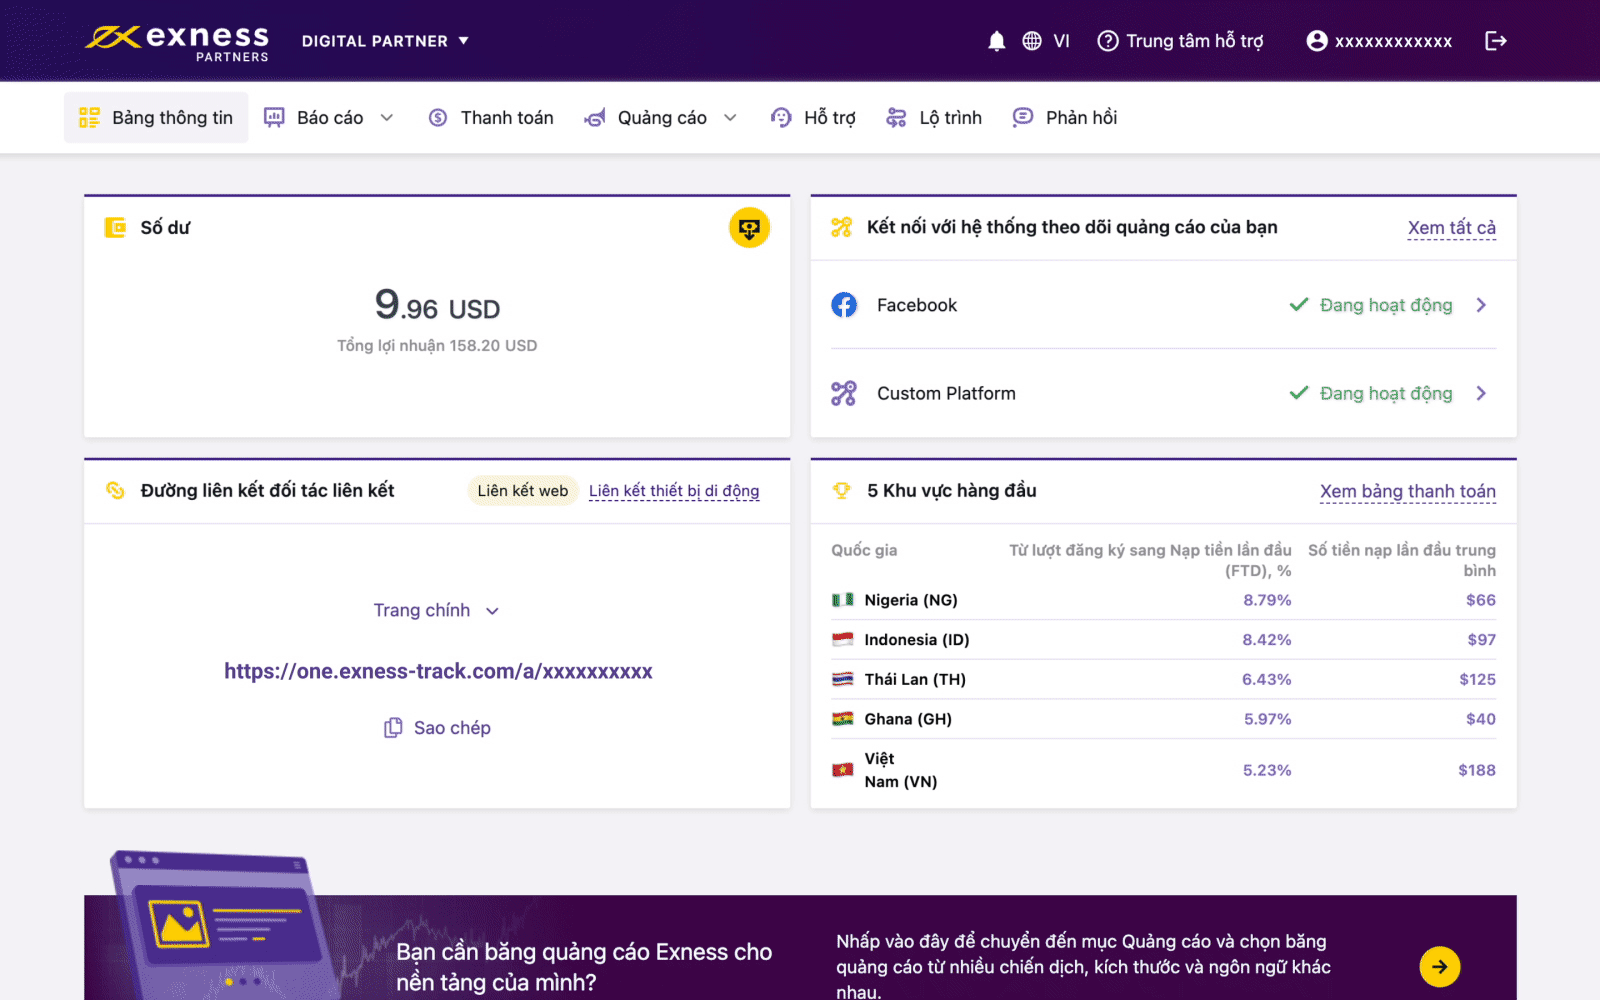The height and width of the screenshot is (1000, 1600).
Task: Open the Hỗ trợ menu item
Action: pos(813,118)
